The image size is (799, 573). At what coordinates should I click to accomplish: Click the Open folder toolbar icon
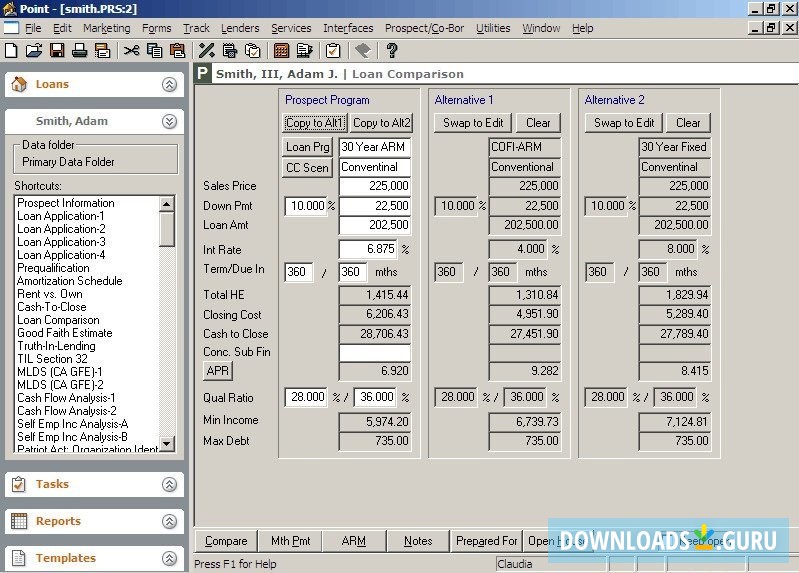point(34,50)
